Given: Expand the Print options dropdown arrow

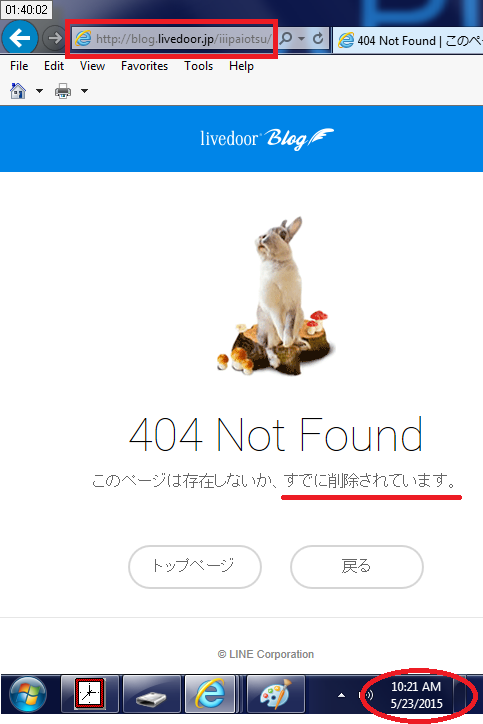Looking at the screenshot, I should [x=85, y=91].
